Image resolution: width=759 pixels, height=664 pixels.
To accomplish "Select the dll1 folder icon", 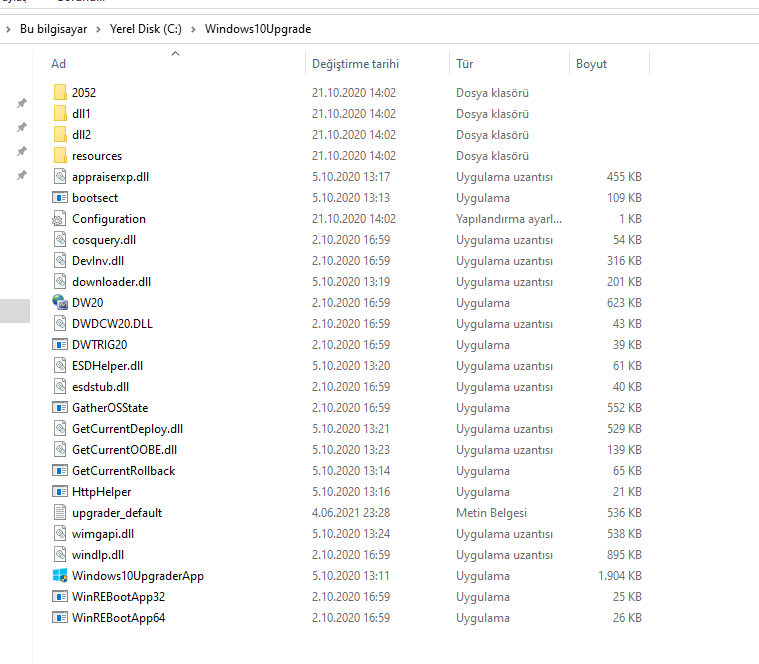I will click(x=60, y=113).
